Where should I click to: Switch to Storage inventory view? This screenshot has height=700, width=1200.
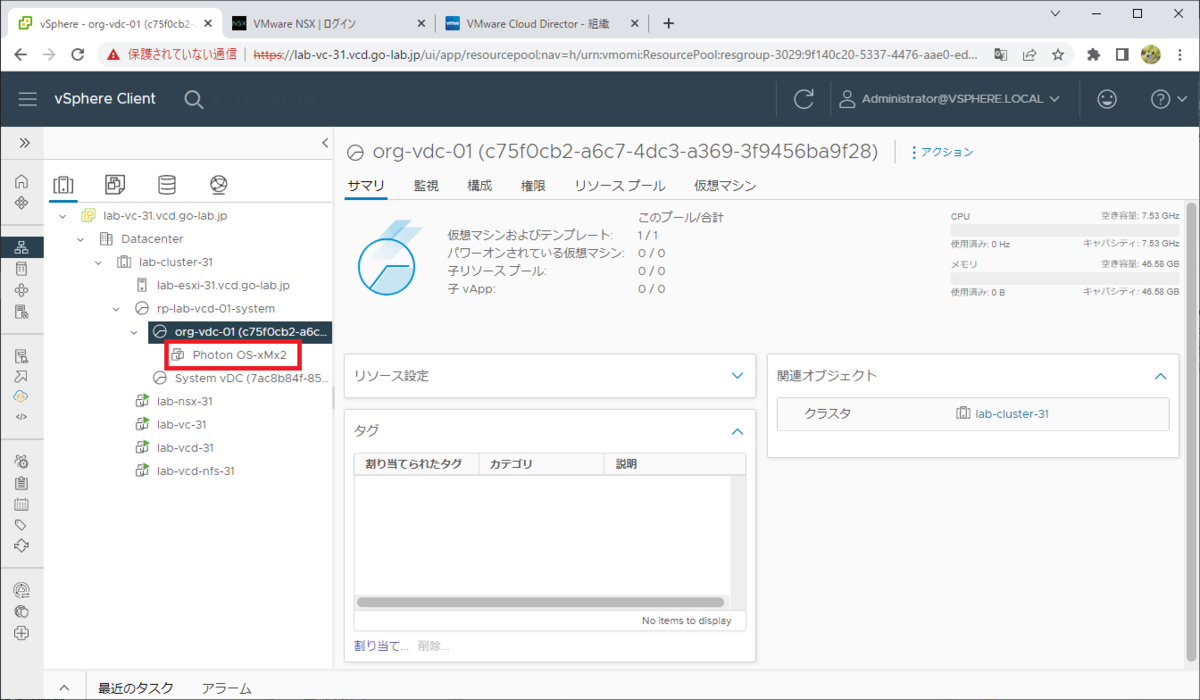167,185
